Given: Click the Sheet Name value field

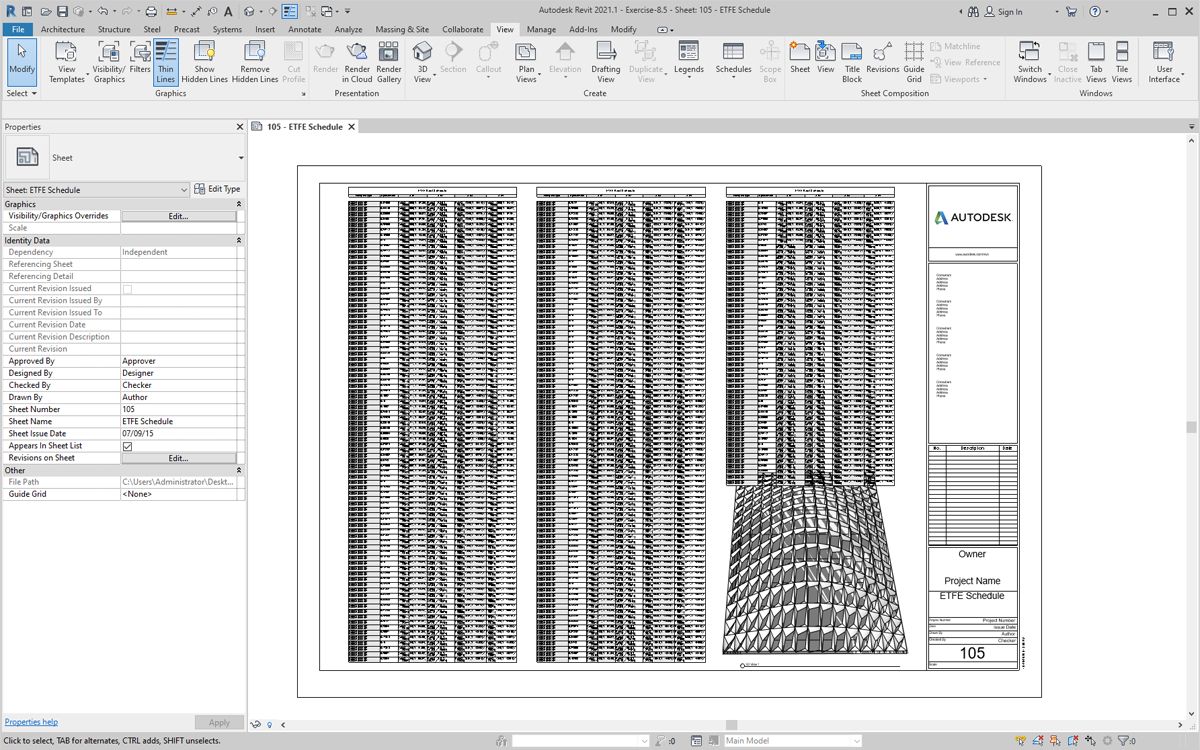Looking at the screenshot, I should 180,422.
